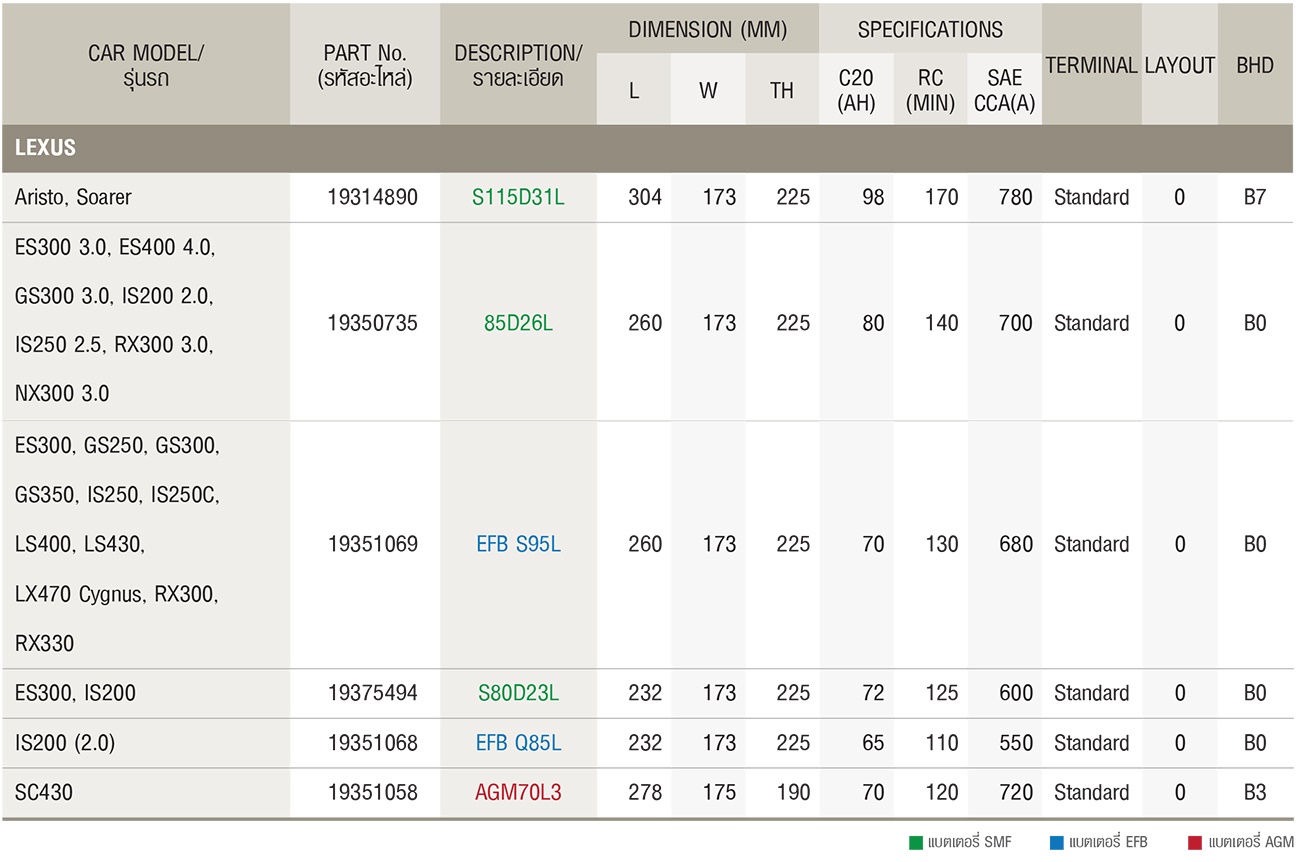The height and width of the screenshot is (862, 1300).
Task: Click the 550 CCA value for IS200 (2.0)
Action: pyautogui.click(x=1016, y=743)
